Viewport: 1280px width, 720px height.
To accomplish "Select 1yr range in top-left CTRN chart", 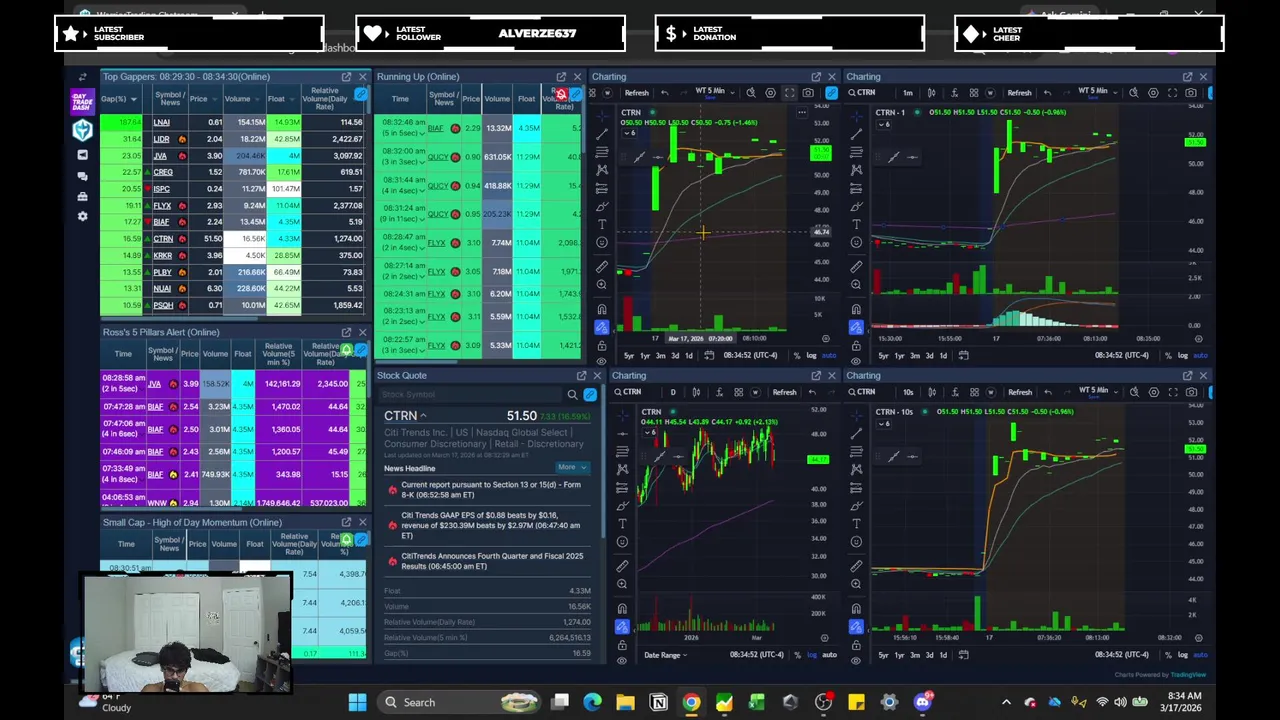I will point(645,356).
